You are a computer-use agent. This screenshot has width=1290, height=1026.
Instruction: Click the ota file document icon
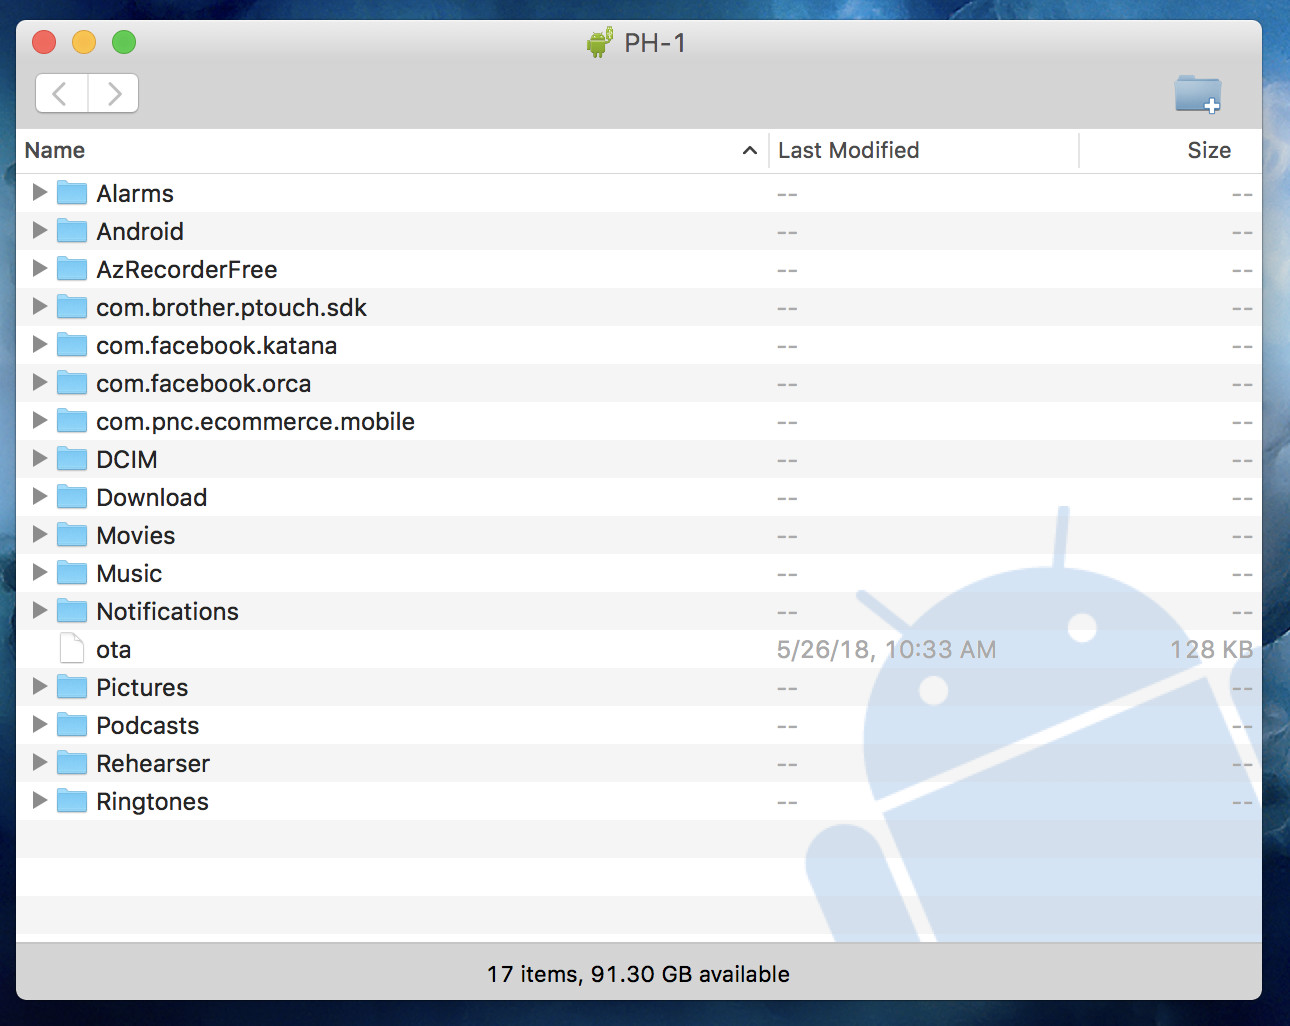pyautogui.click(x=72, y=648)
